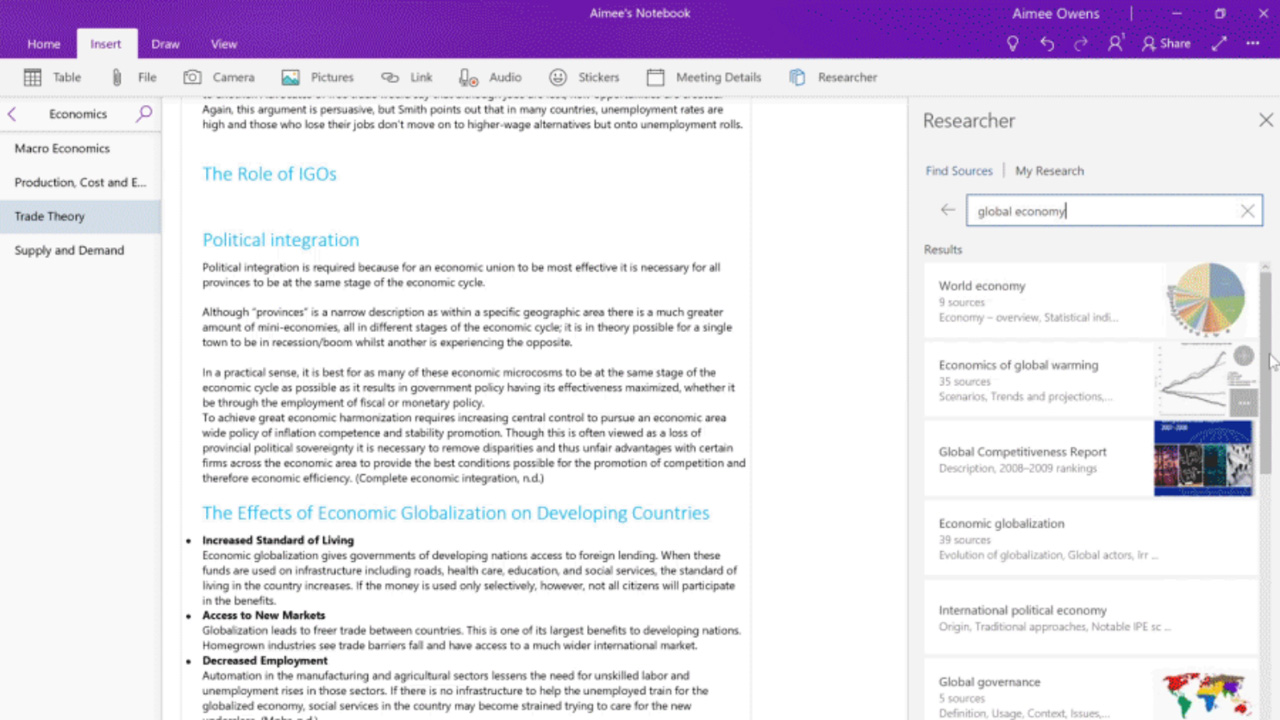Switch to the Find Sources tab
This screenshot has width=1280, height=720.
[959, 171]
